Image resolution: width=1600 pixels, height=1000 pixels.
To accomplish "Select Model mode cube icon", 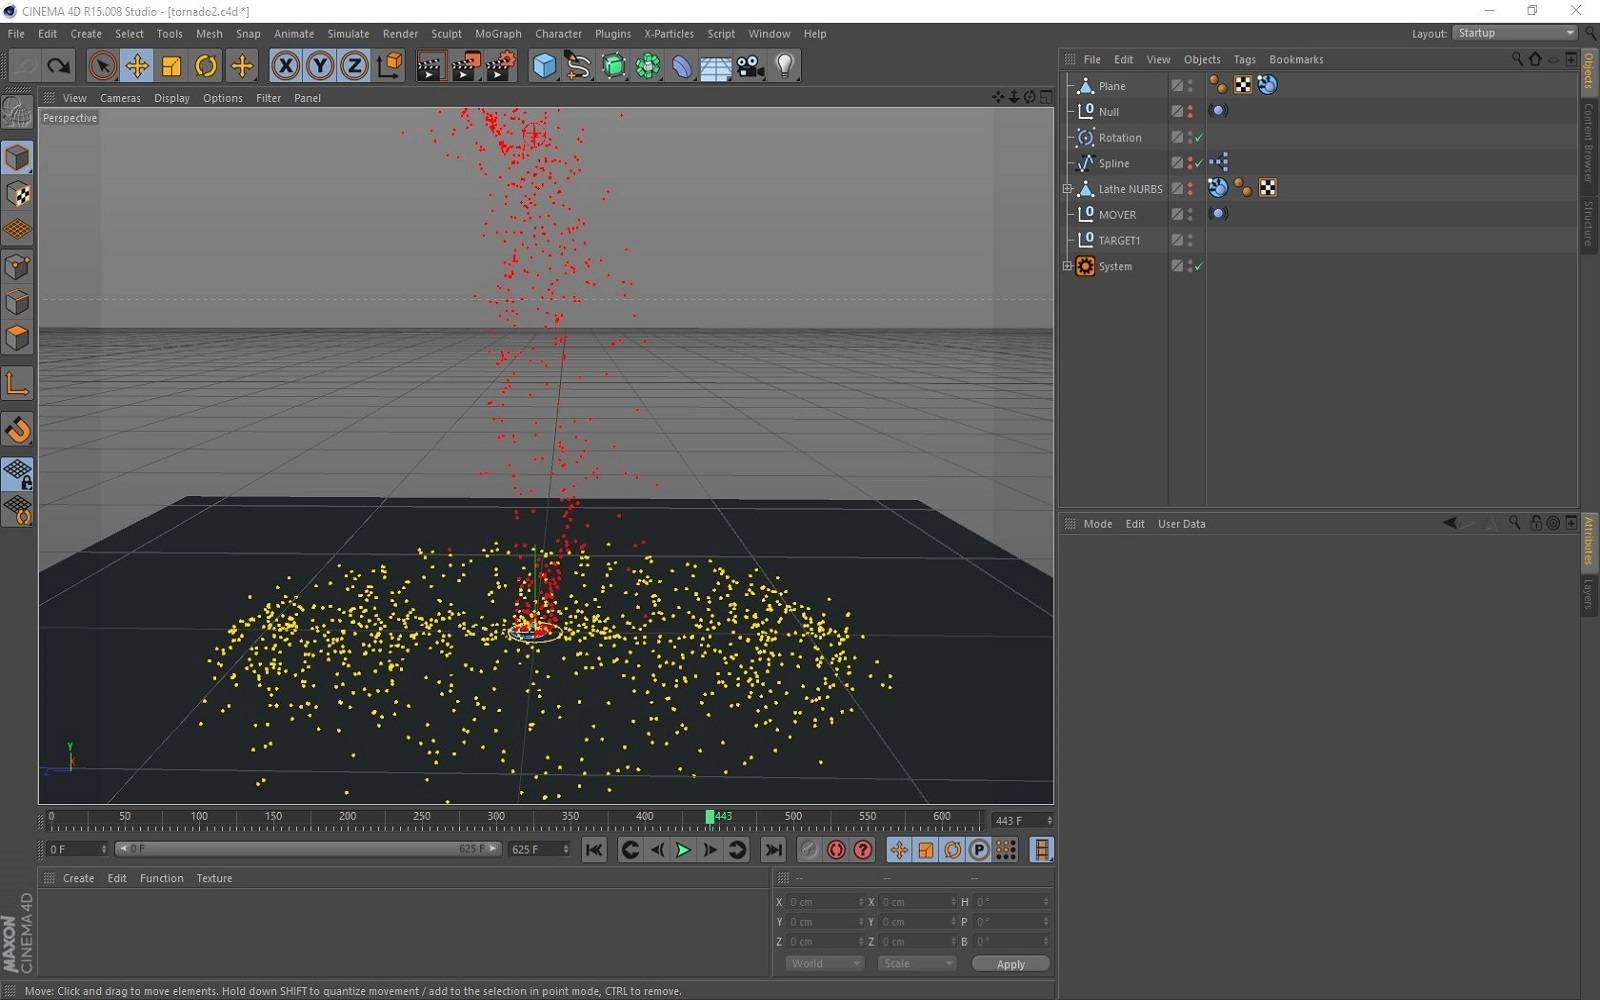I will tap(17, 157).
